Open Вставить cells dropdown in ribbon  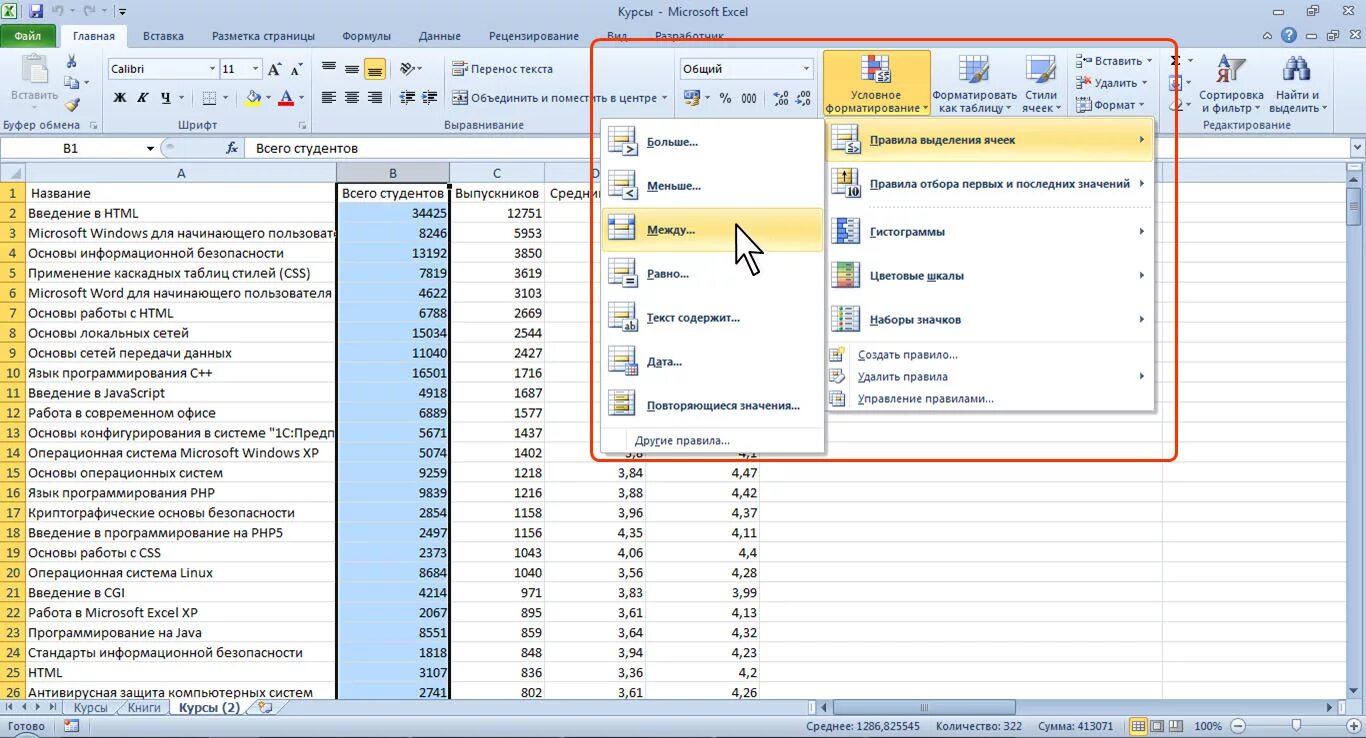pos(1114,61)
